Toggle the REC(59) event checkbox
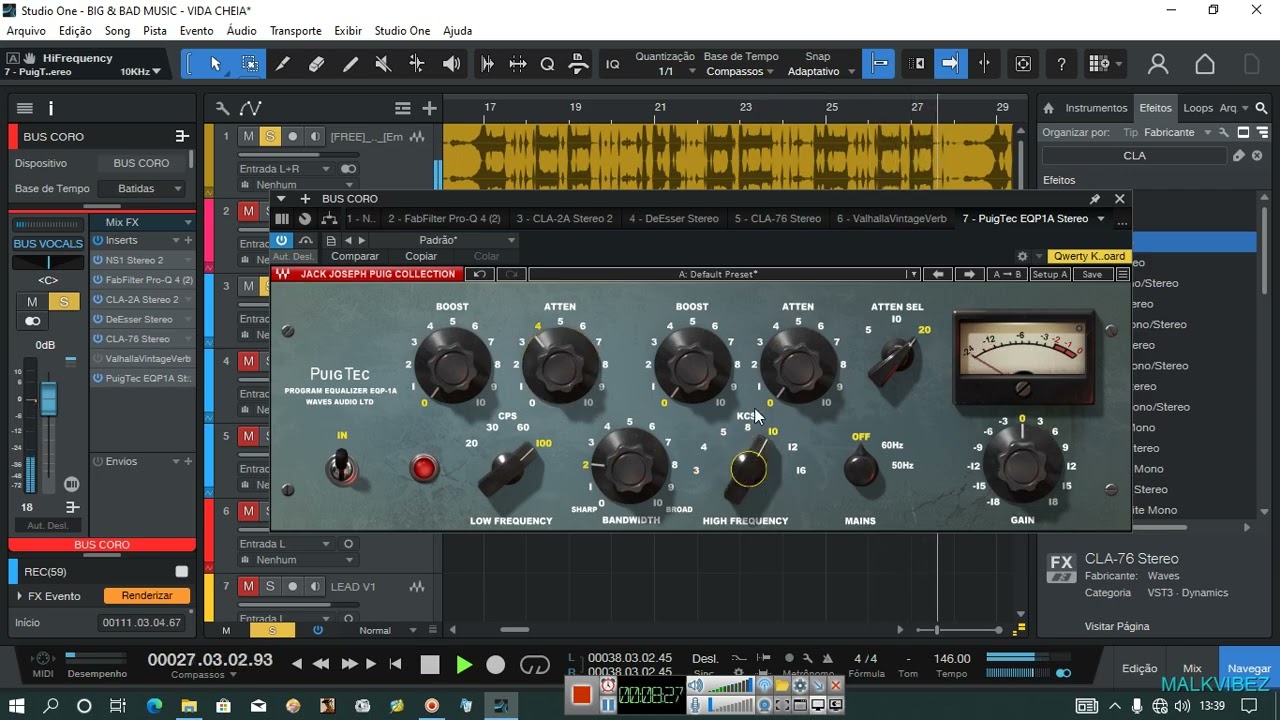 pos(182,572)
